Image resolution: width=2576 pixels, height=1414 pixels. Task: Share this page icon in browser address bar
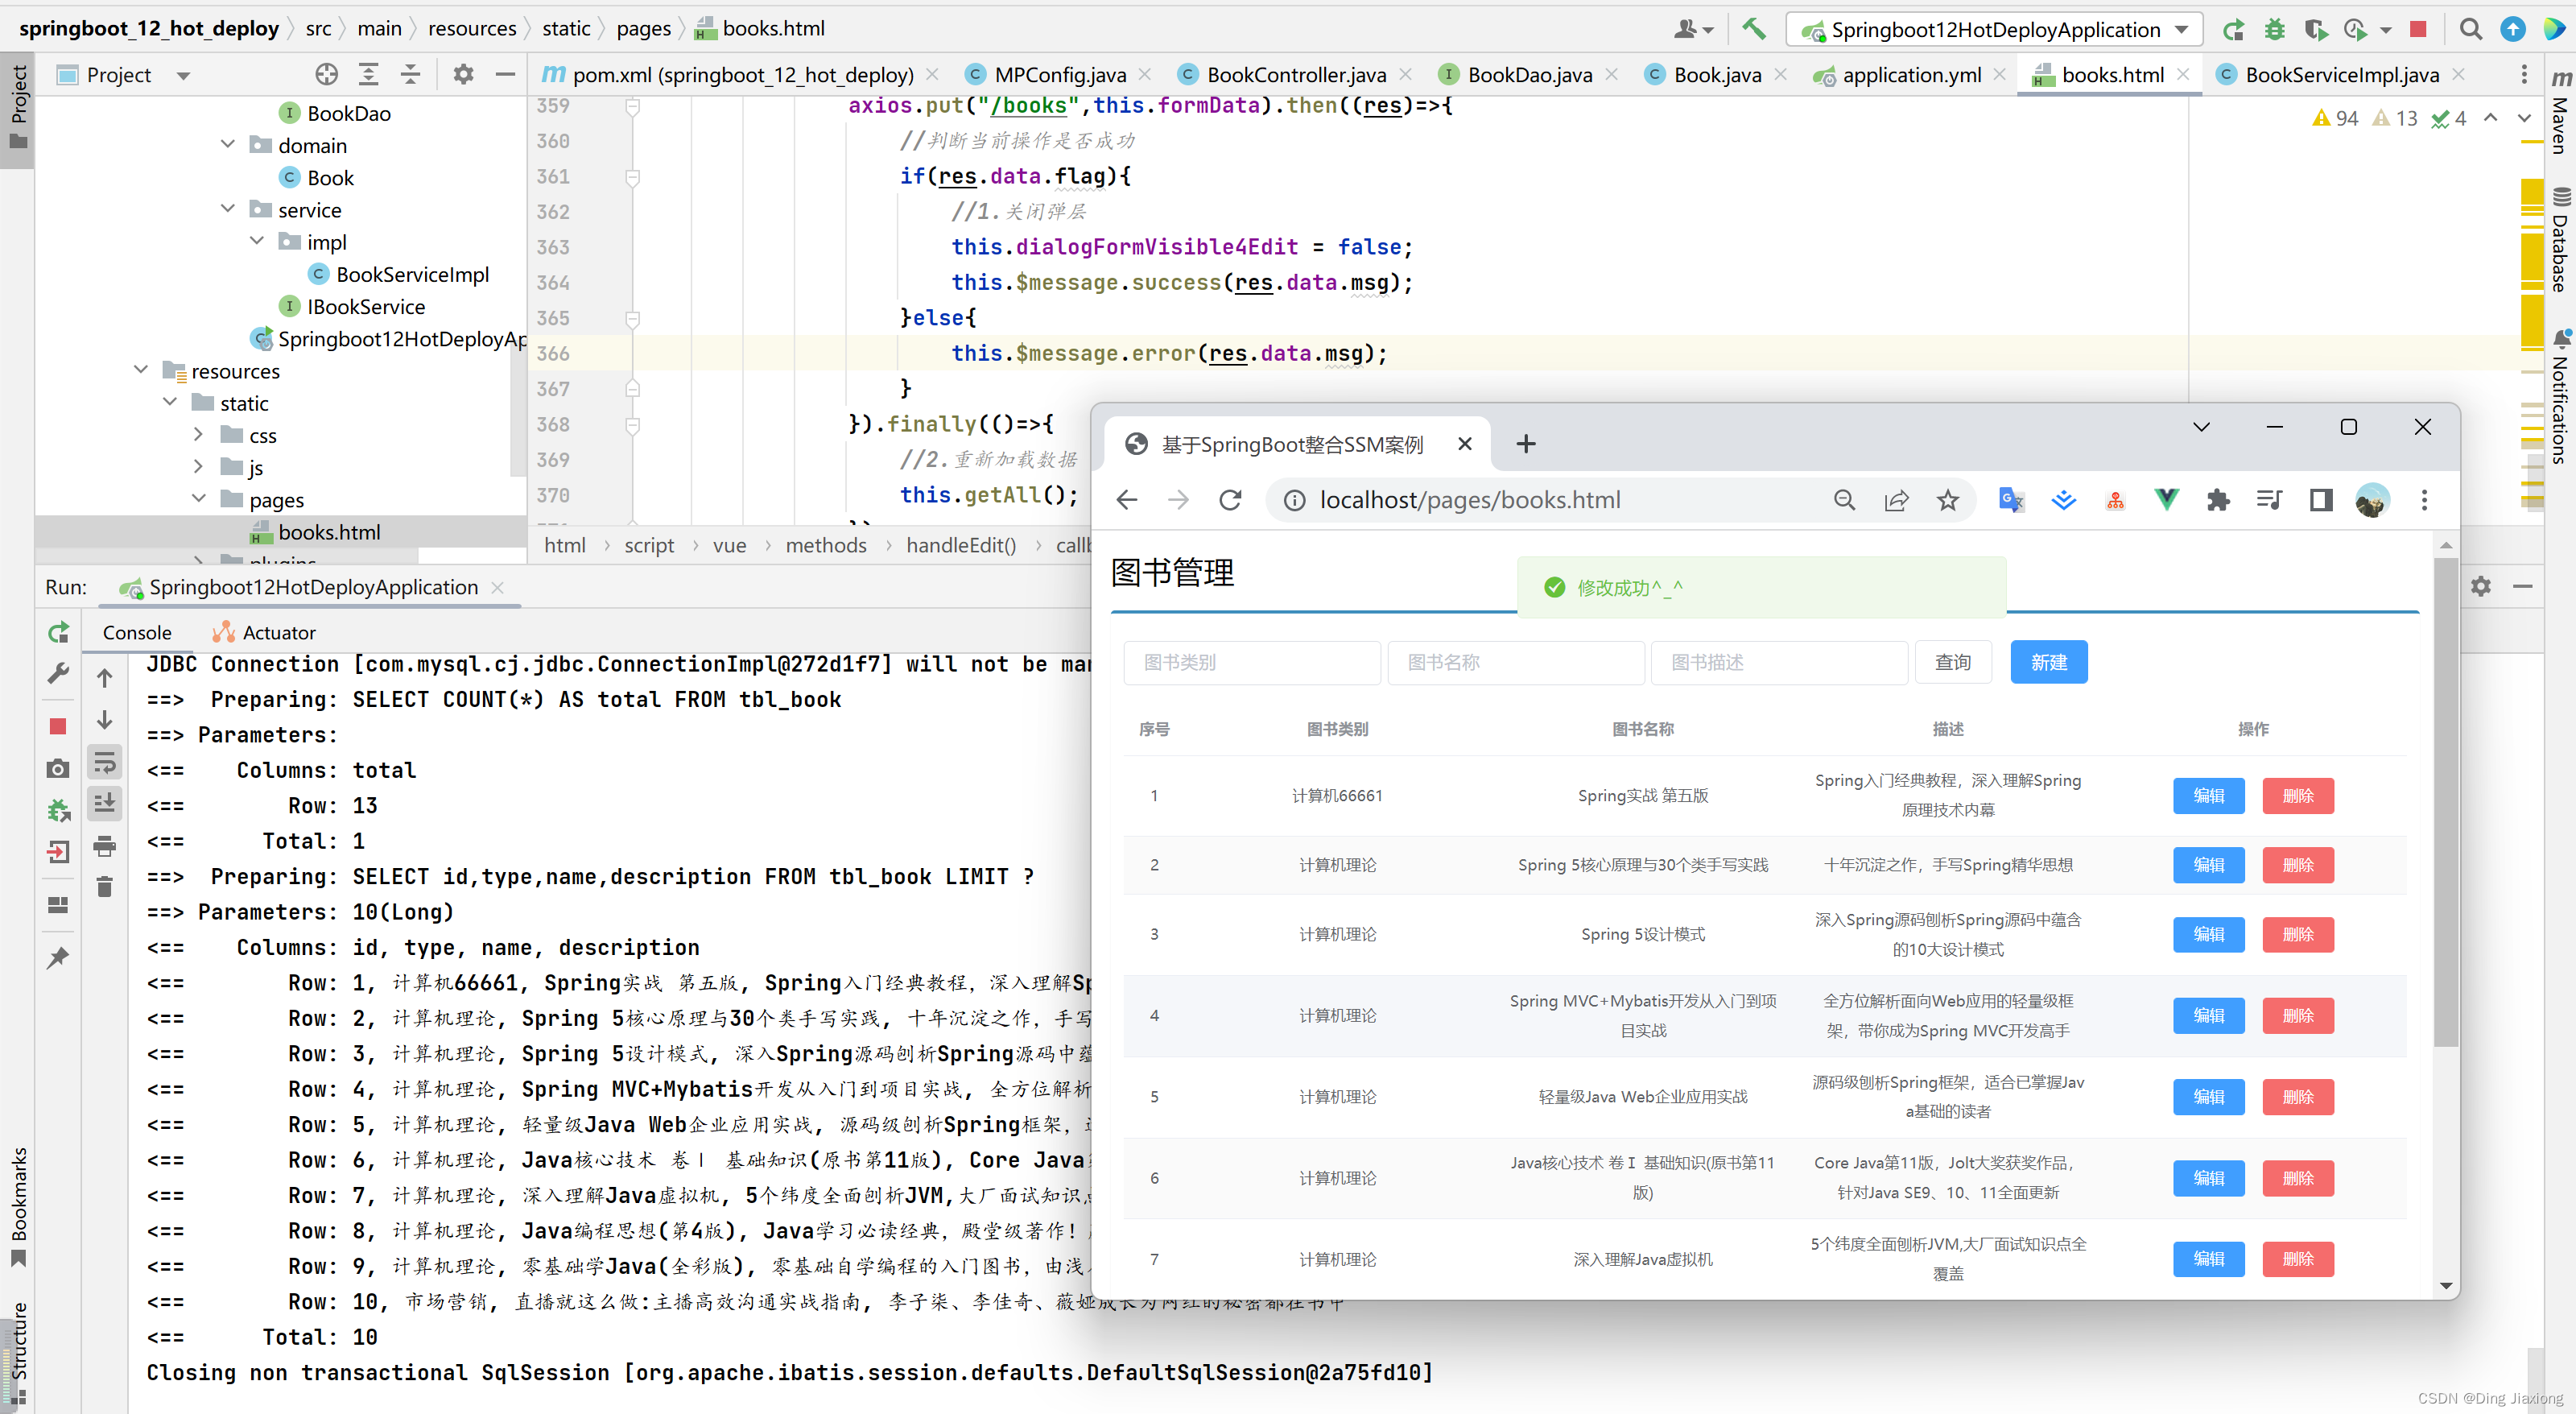click(1896, 500)
